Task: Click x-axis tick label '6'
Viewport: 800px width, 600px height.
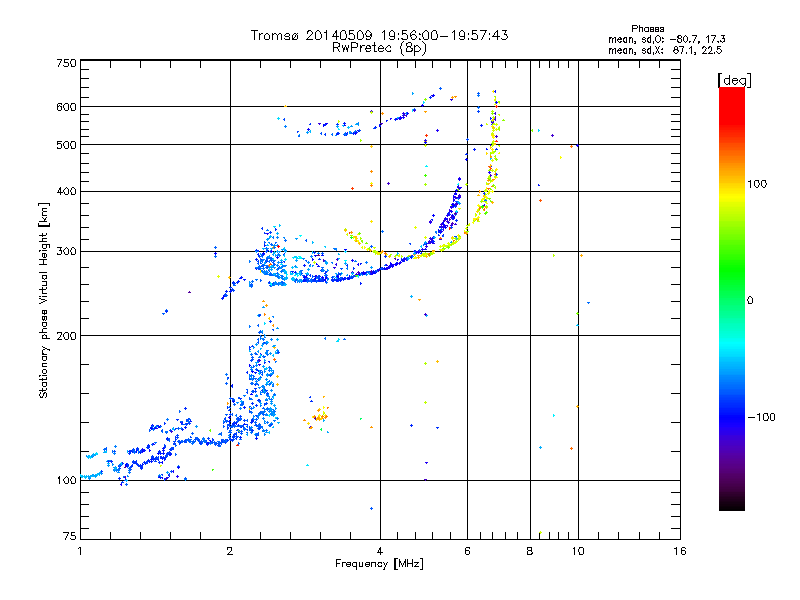Action: 467,551
